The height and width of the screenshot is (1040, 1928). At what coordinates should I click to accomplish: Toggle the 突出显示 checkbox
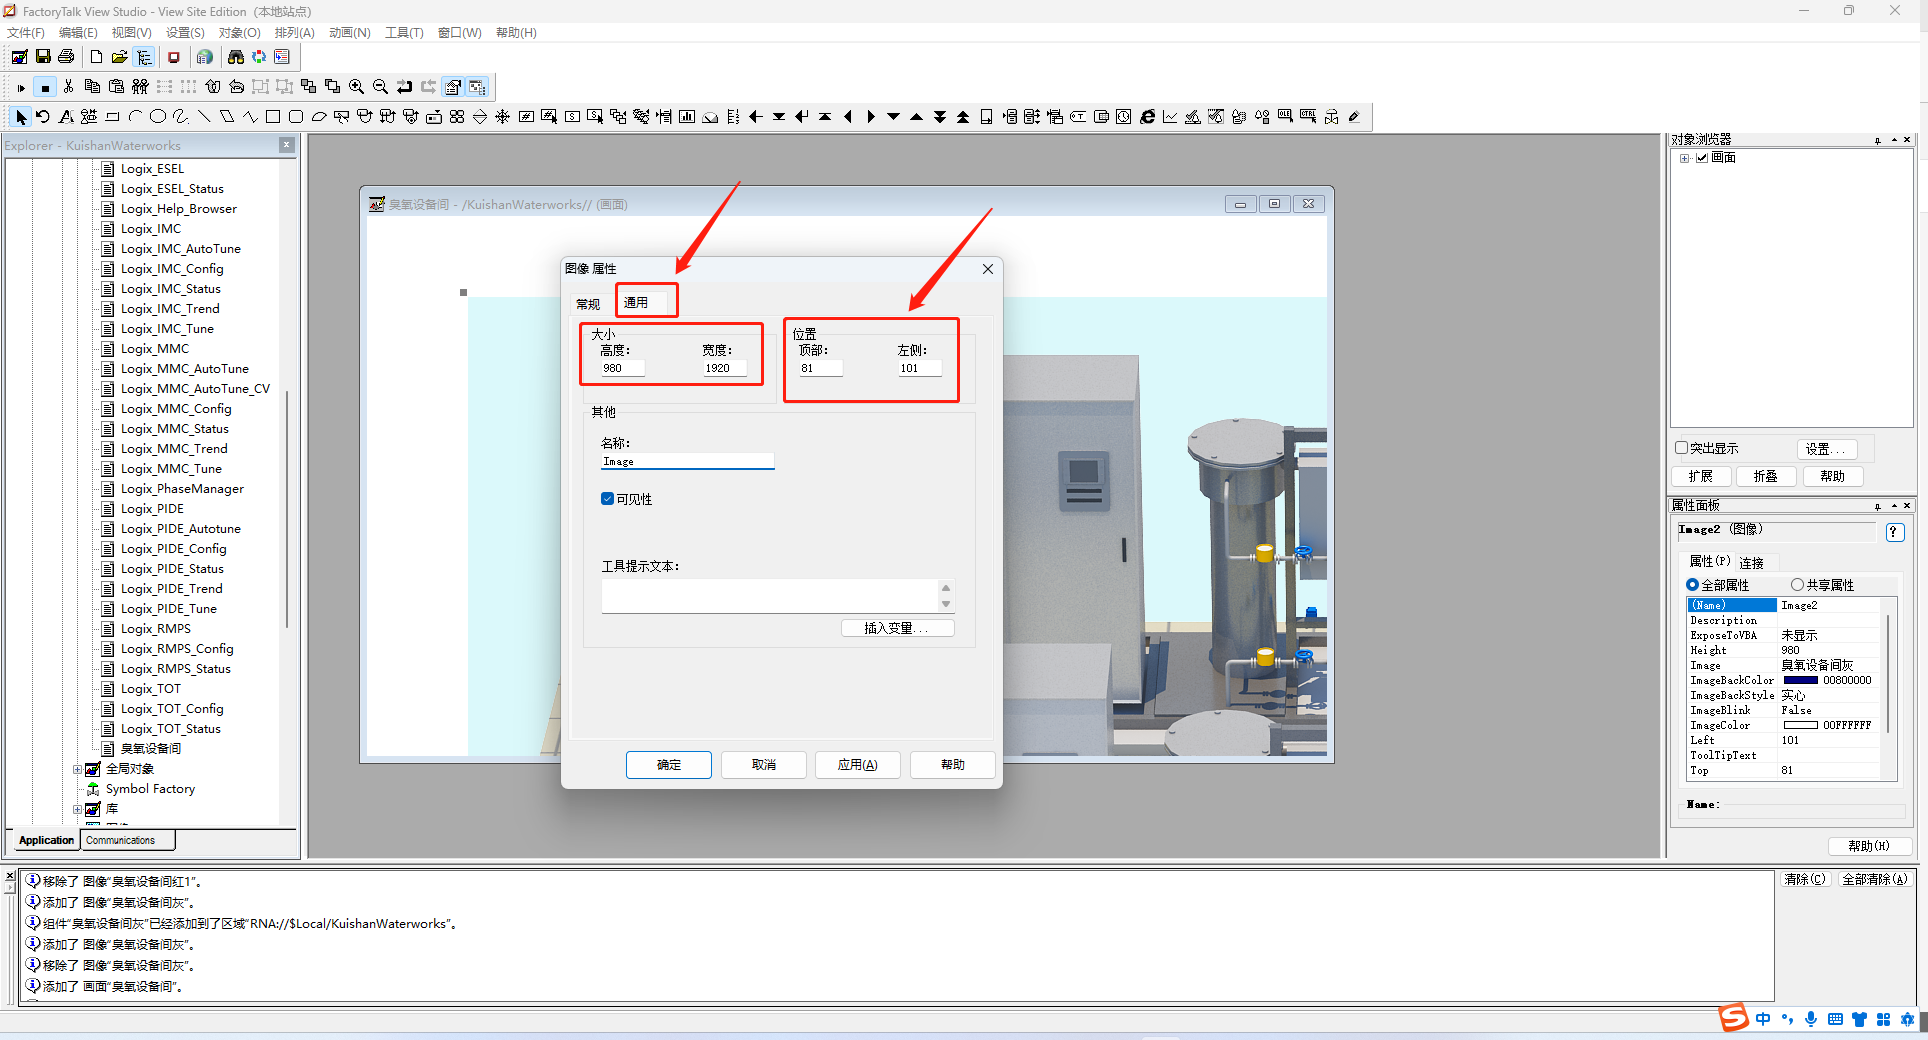coord(1682,448)
